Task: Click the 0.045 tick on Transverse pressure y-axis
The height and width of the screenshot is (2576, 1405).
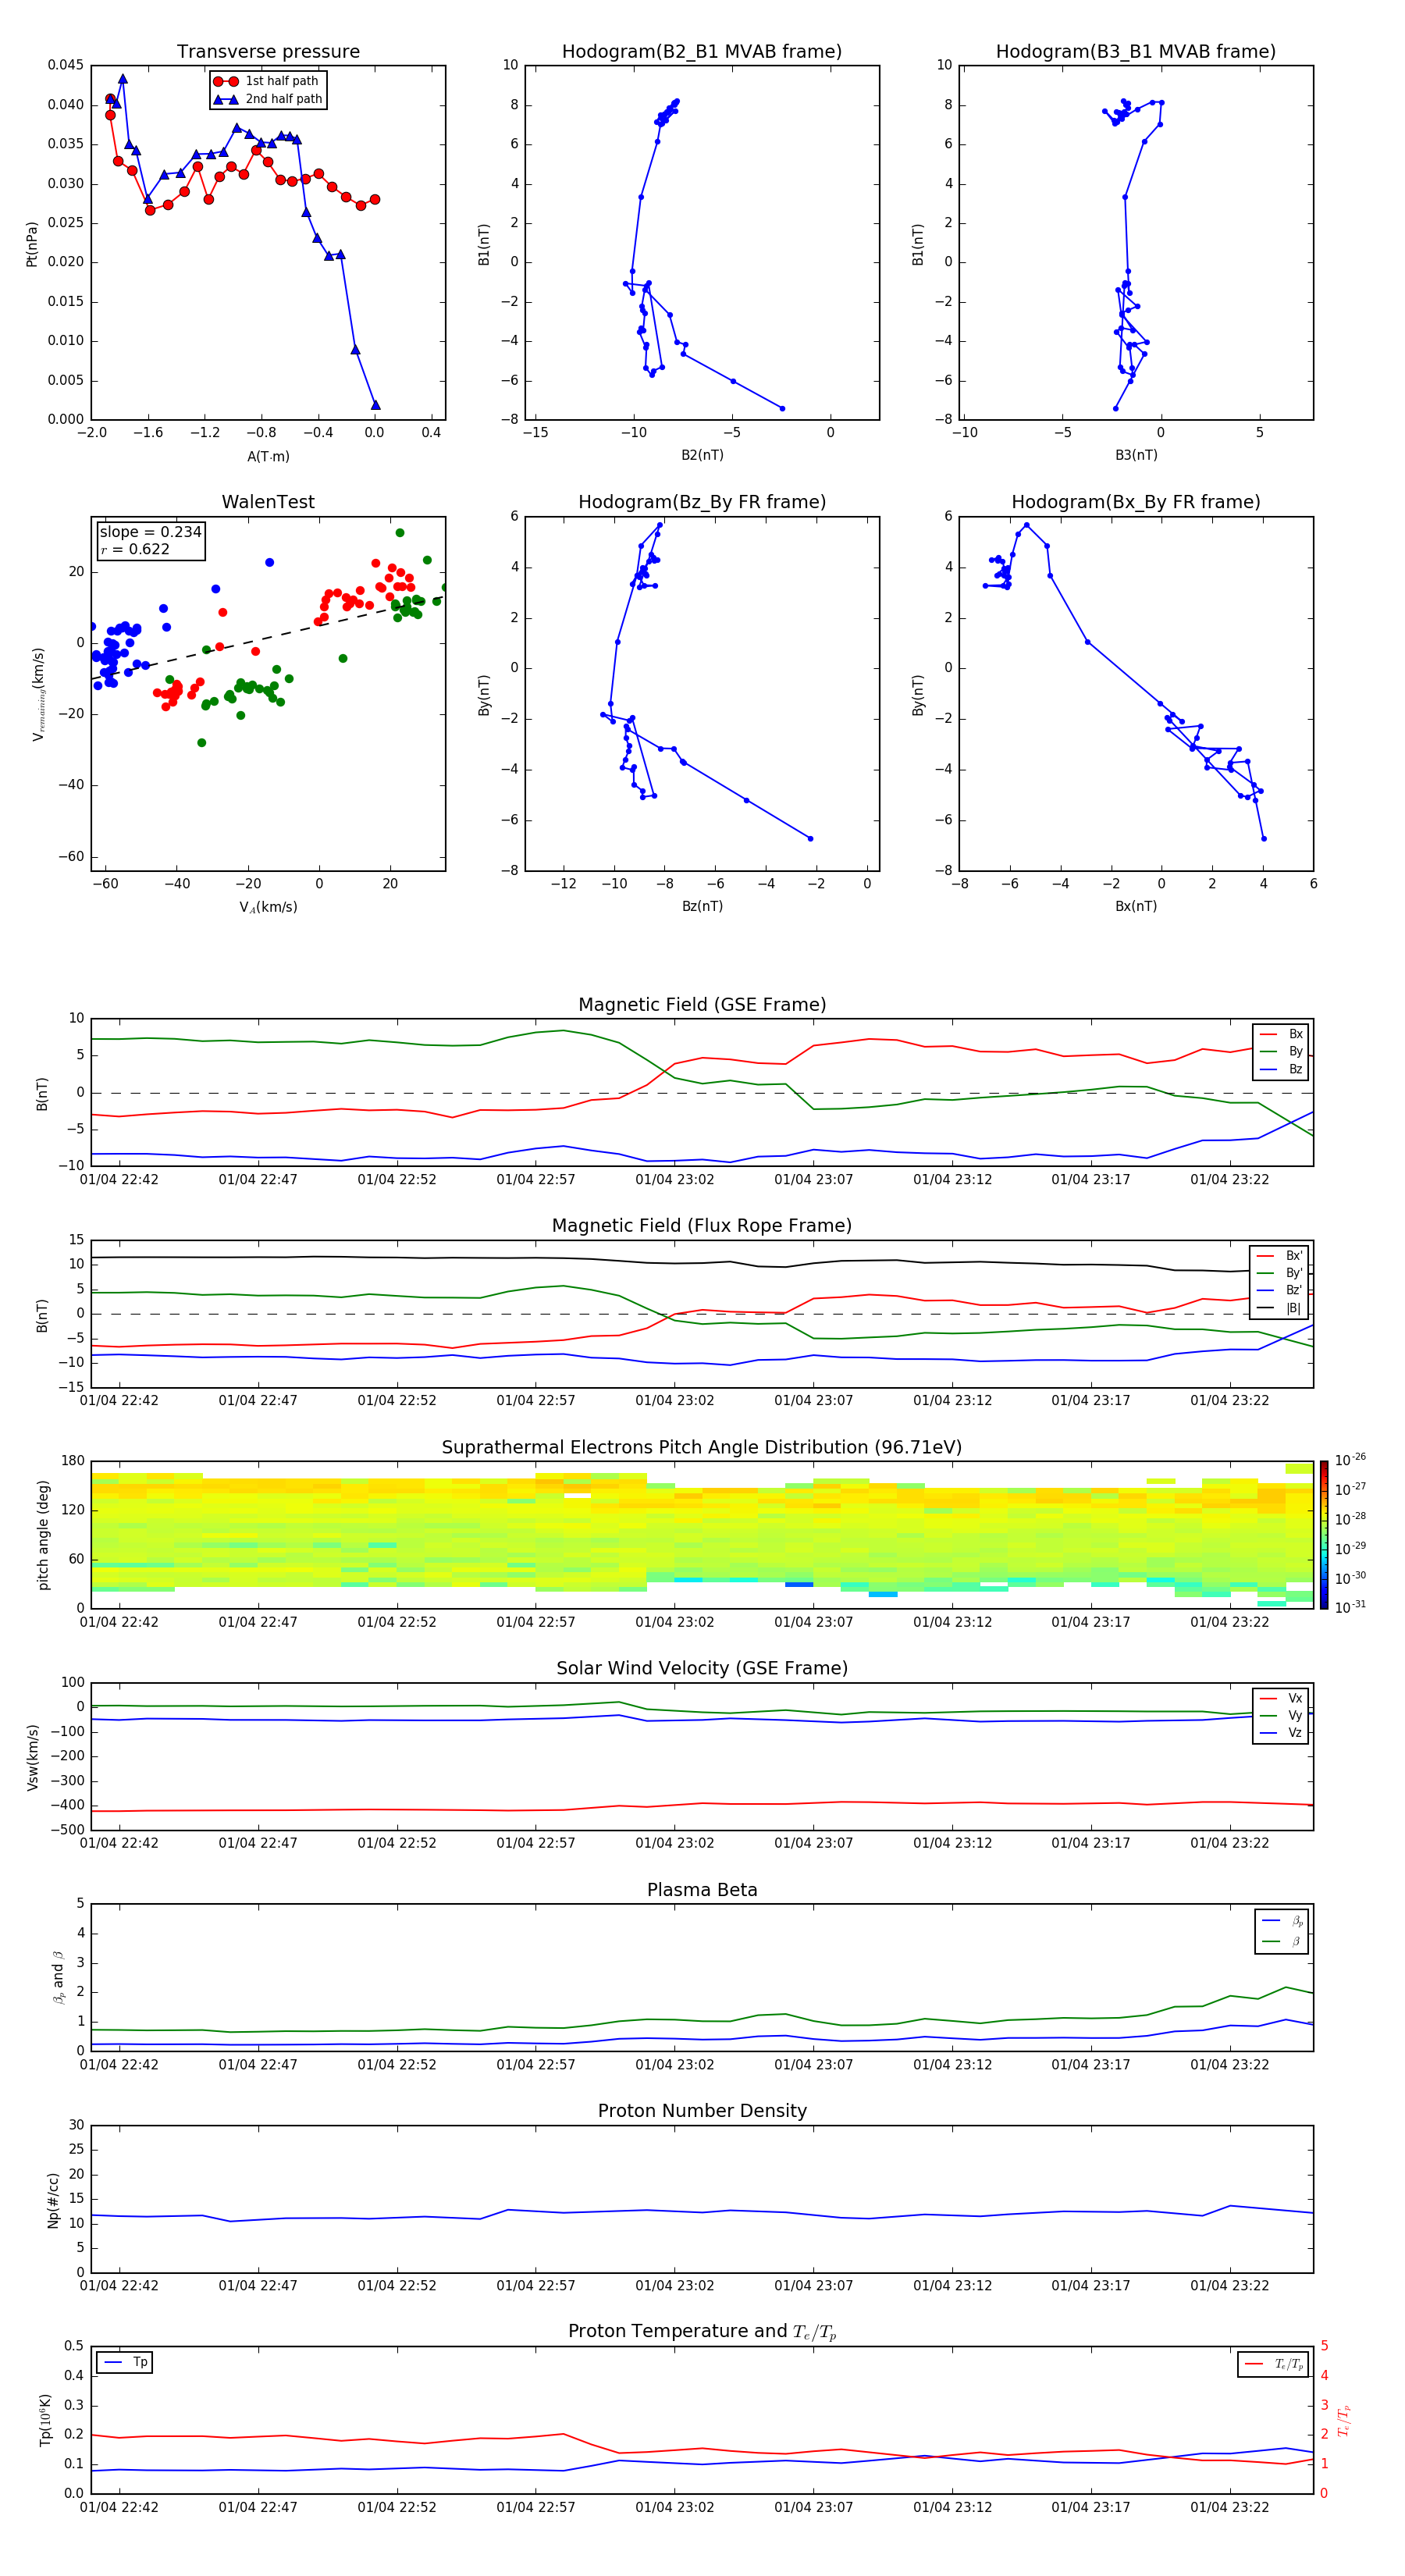Action: click(x=66, y=65)
